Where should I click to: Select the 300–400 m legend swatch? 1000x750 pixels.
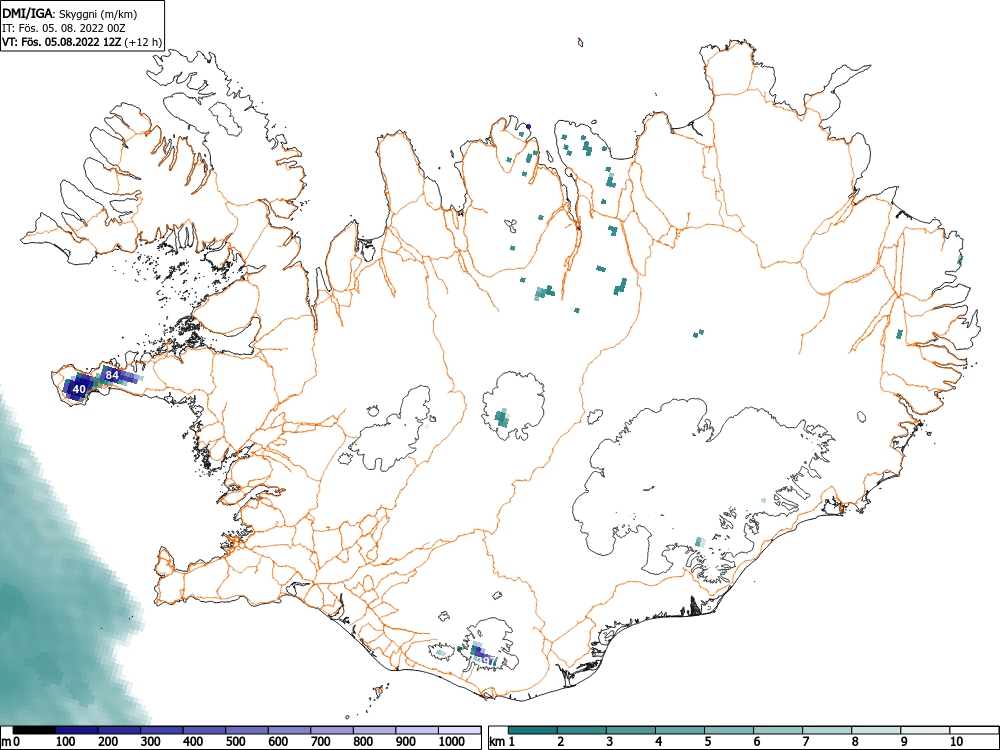[162, 730]
